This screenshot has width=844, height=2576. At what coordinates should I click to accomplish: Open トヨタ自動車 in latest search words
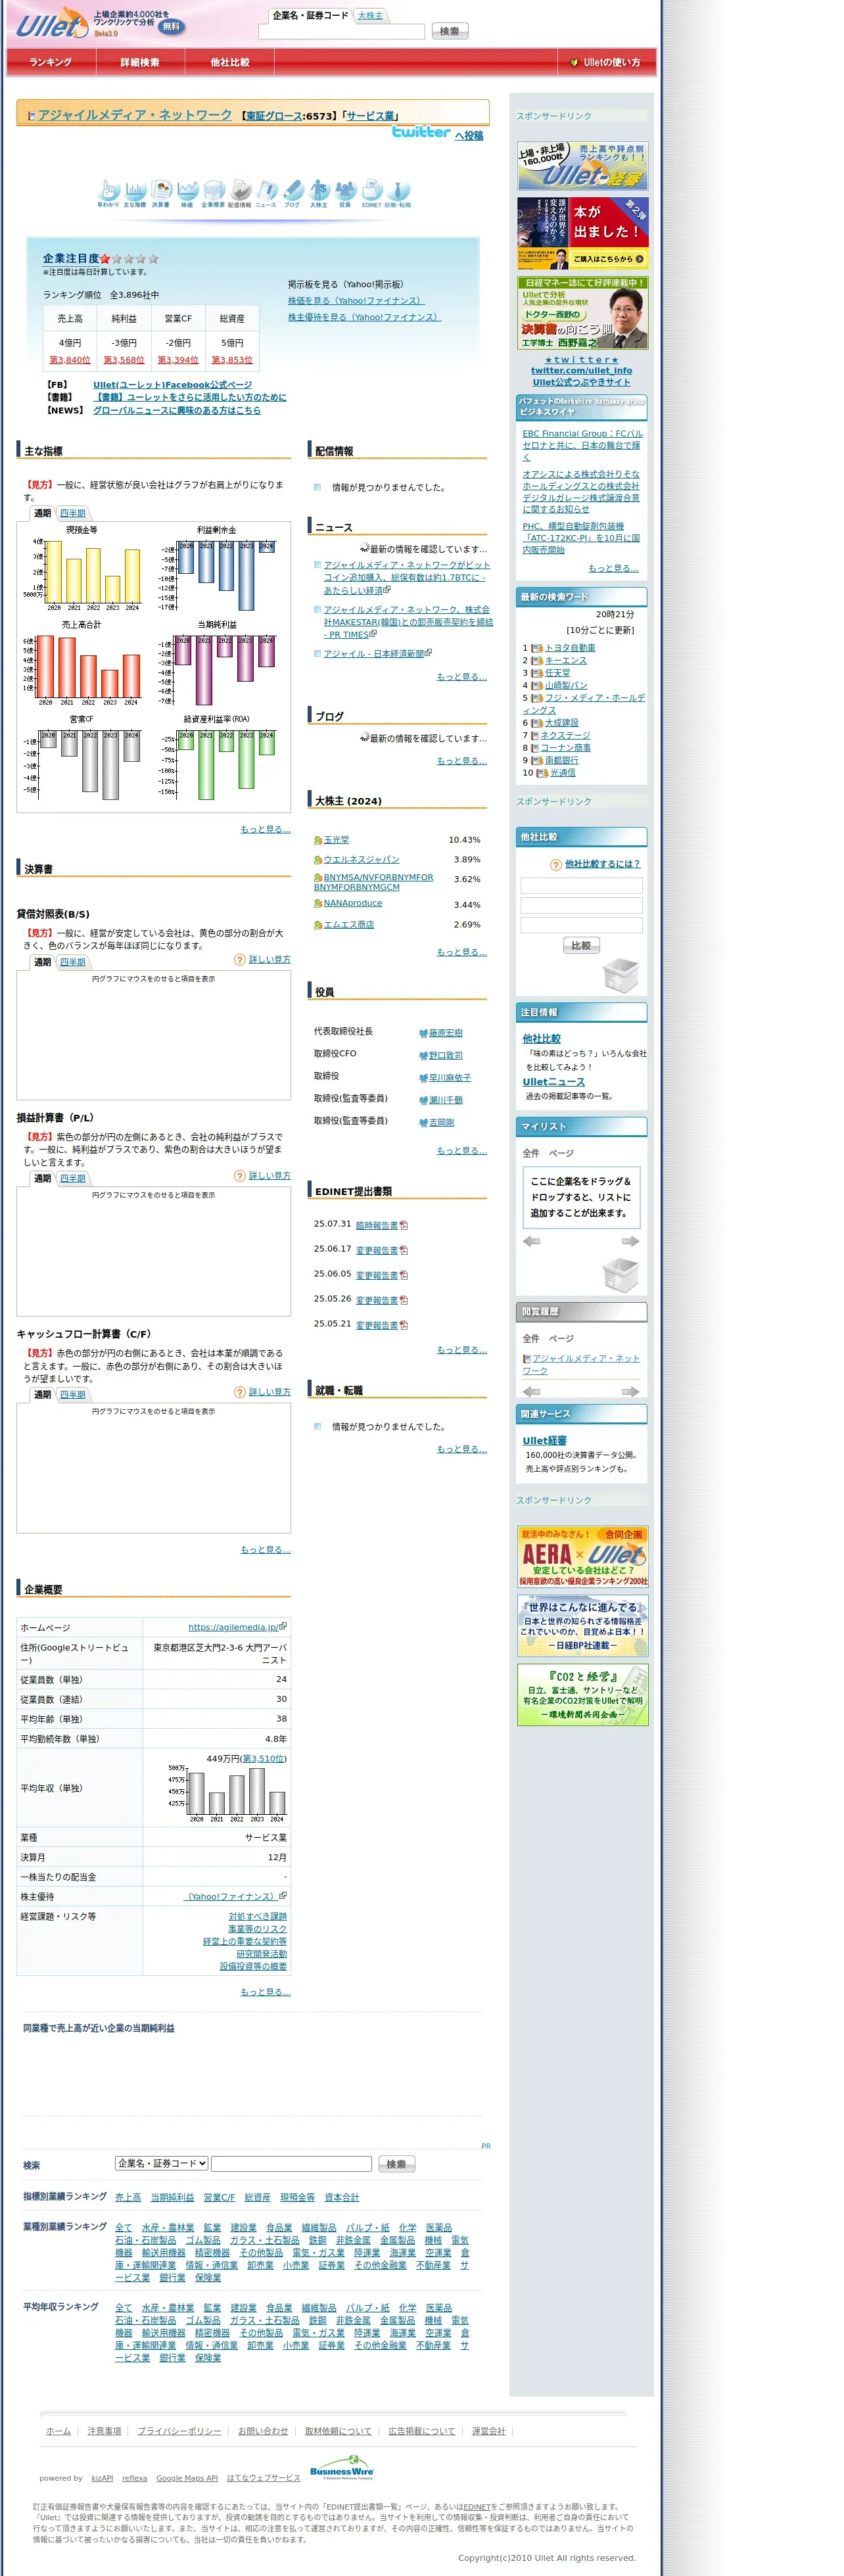coord(570,648)
